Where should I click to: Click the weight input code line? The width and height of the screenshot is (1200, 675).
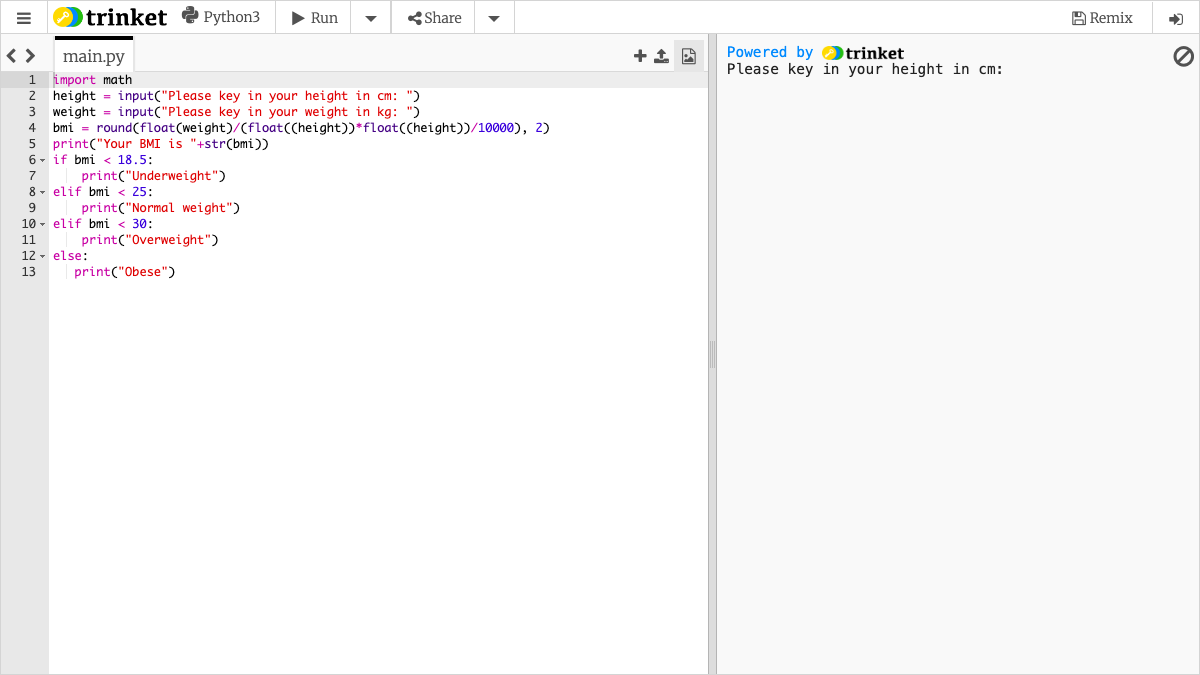pos(236,112)
